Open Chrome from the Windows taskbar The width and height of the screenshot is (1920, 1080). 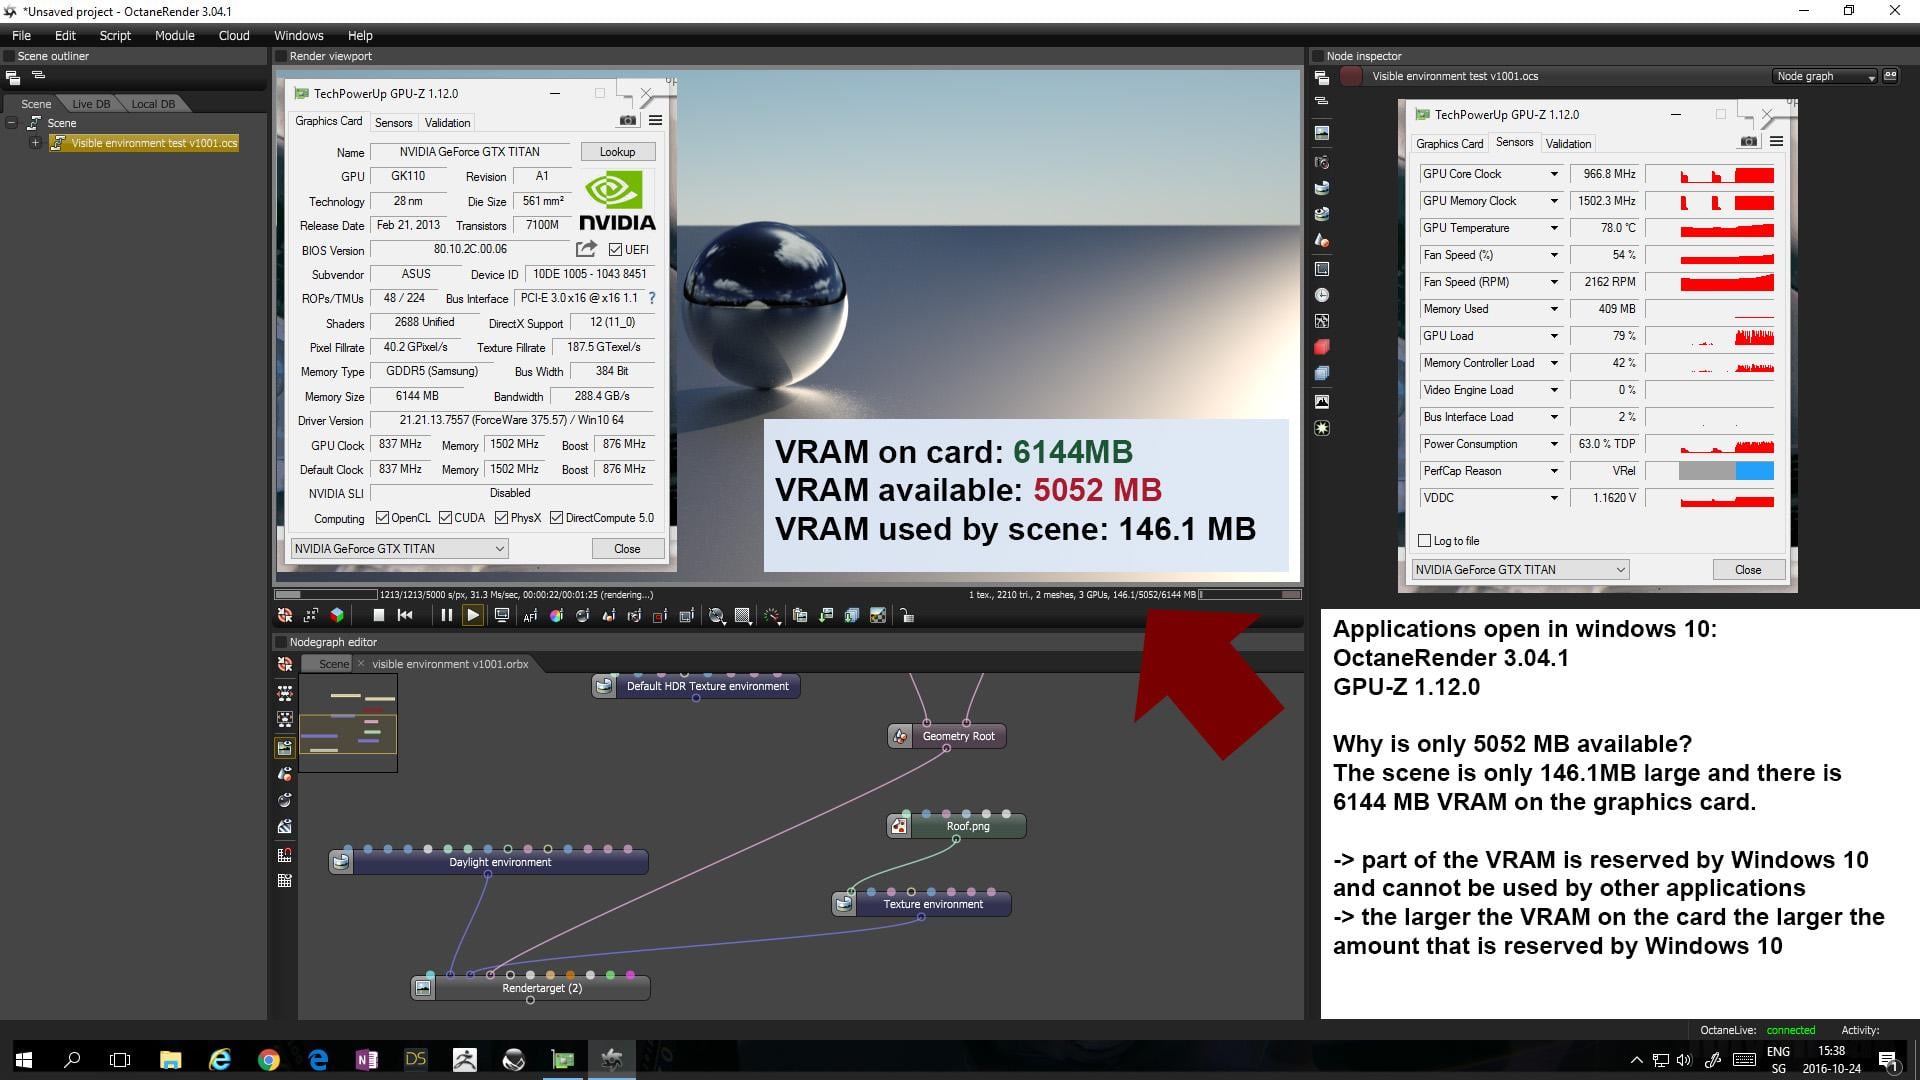pos(268,1060)
